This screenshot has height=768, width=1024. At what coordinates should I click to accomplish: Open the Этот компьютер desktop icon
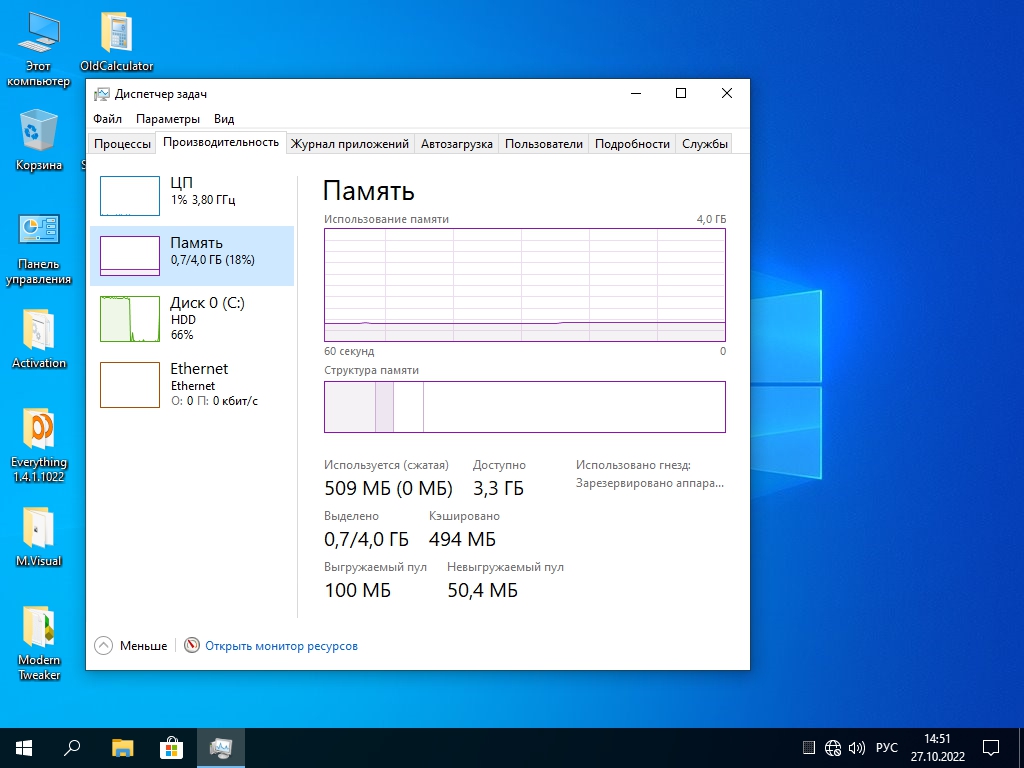point(39,51)
